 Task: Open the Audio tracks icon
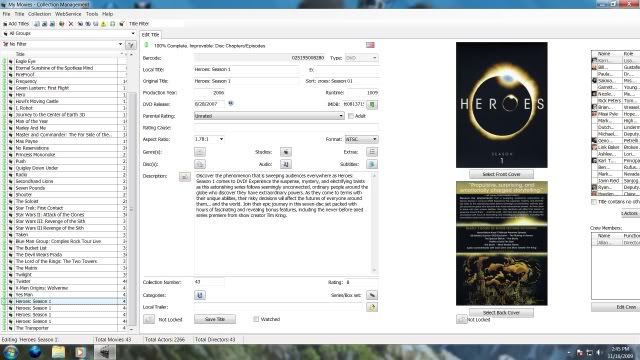coord(286,164)
